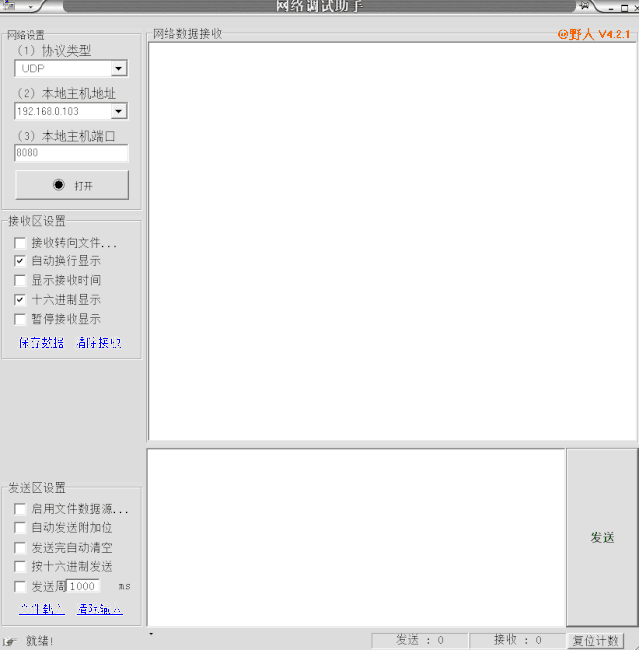Enable the 发送周期 periodic send checkbox
The image size is (639, 650).
point(20,586)
